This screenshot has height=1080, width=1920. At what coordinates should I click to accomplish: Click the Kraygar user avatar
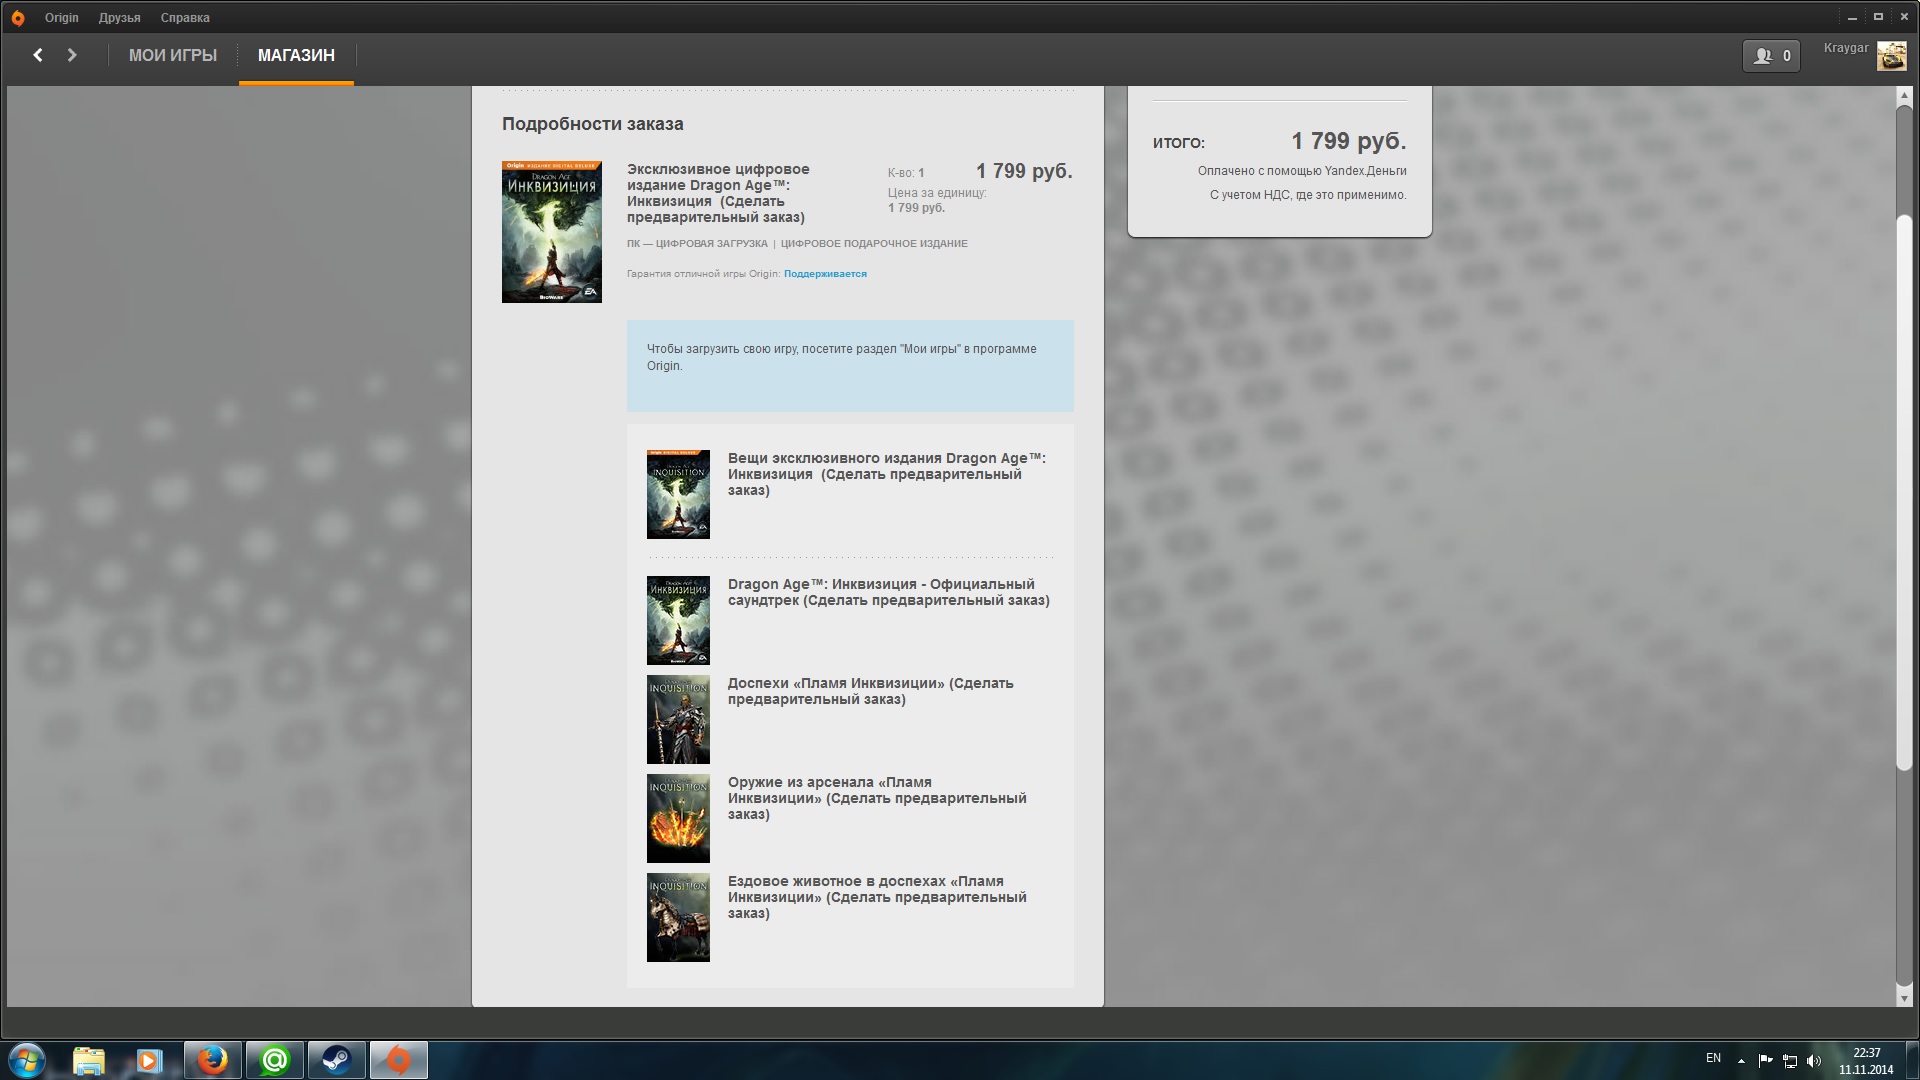coord(1891,56)
